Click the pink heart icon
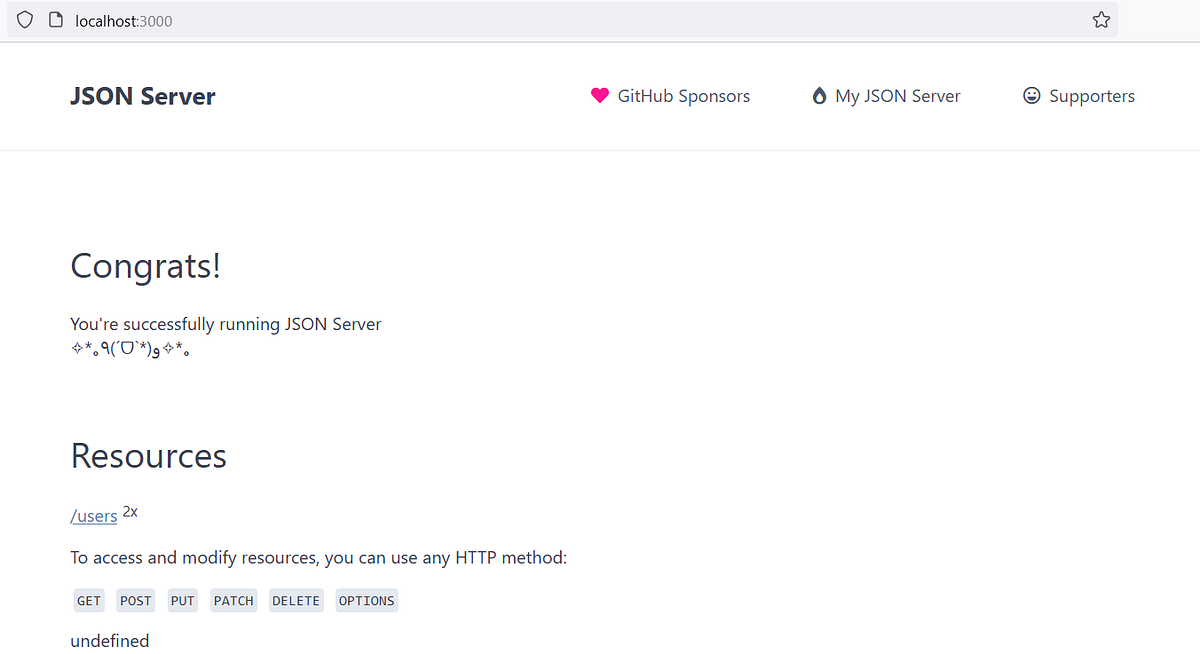The height and width of the screenshot is (654, 1200). tap(600, 96)
